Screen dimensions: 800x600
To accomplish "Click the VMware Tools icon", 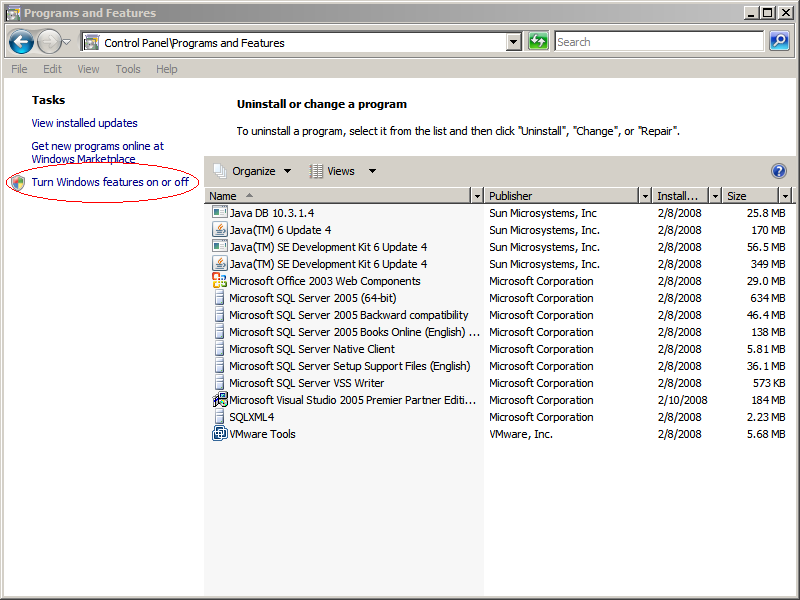I will [219, 434].
